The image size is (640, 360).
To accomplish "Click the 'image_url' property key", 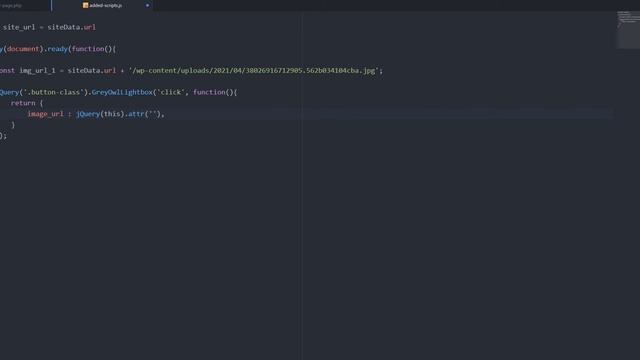I will pyautogui.click(x=45, y=114).
